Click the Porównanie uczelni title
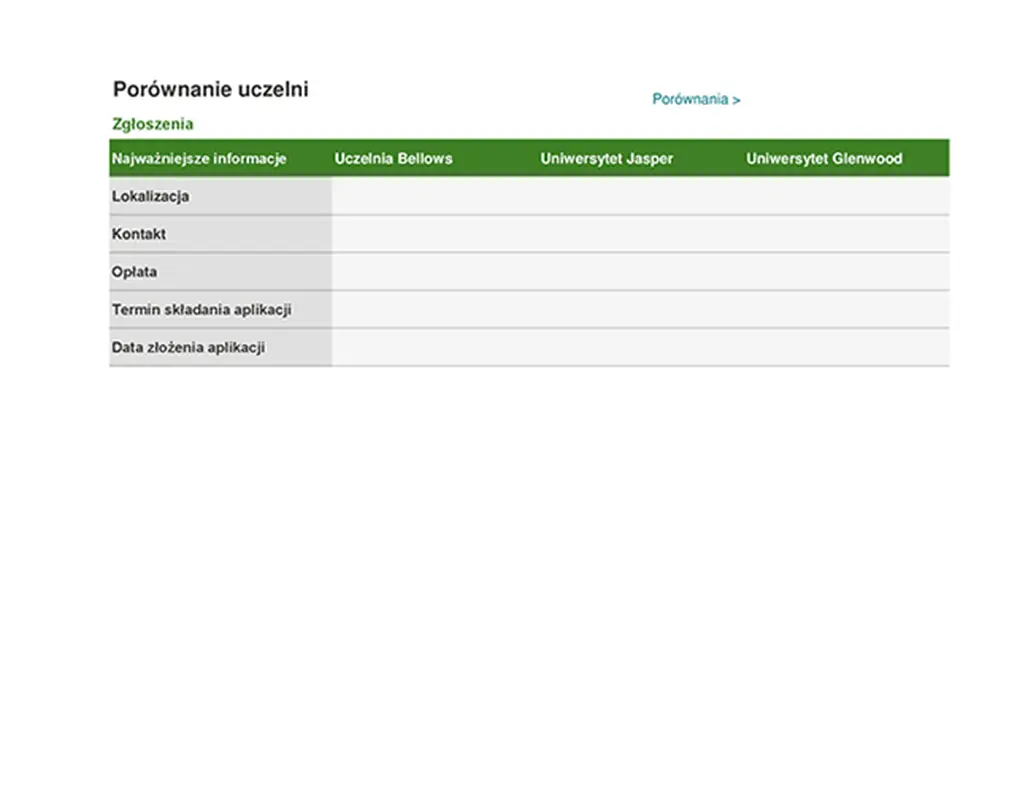The height and width of the screenshot is (800, 1028). tap(210, 90)
